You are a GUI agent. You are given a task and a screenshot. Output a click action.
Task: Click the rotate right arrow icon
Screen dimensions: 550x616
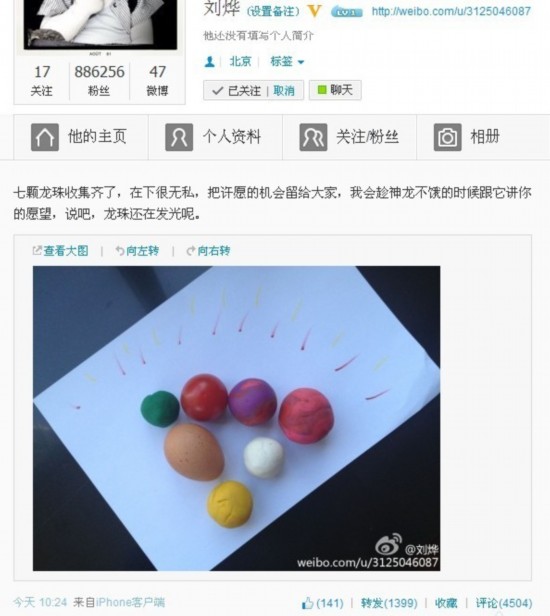191,251
